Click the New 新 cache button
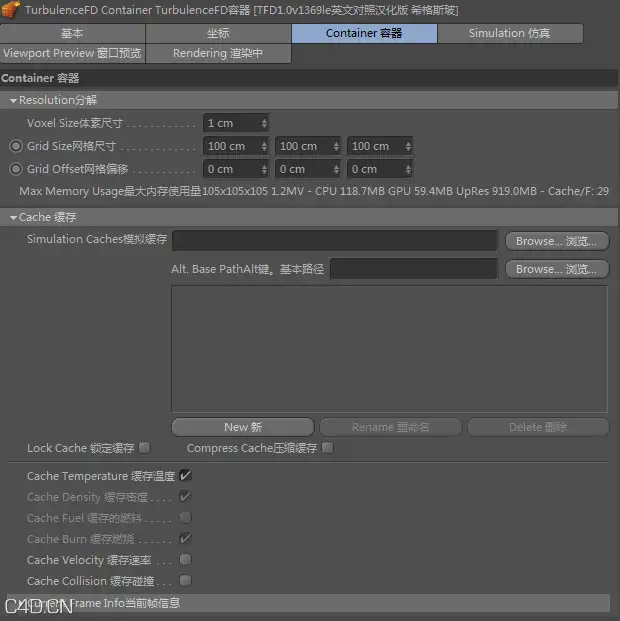This screenshot has width=620, height=621. [x=243, y=427]
